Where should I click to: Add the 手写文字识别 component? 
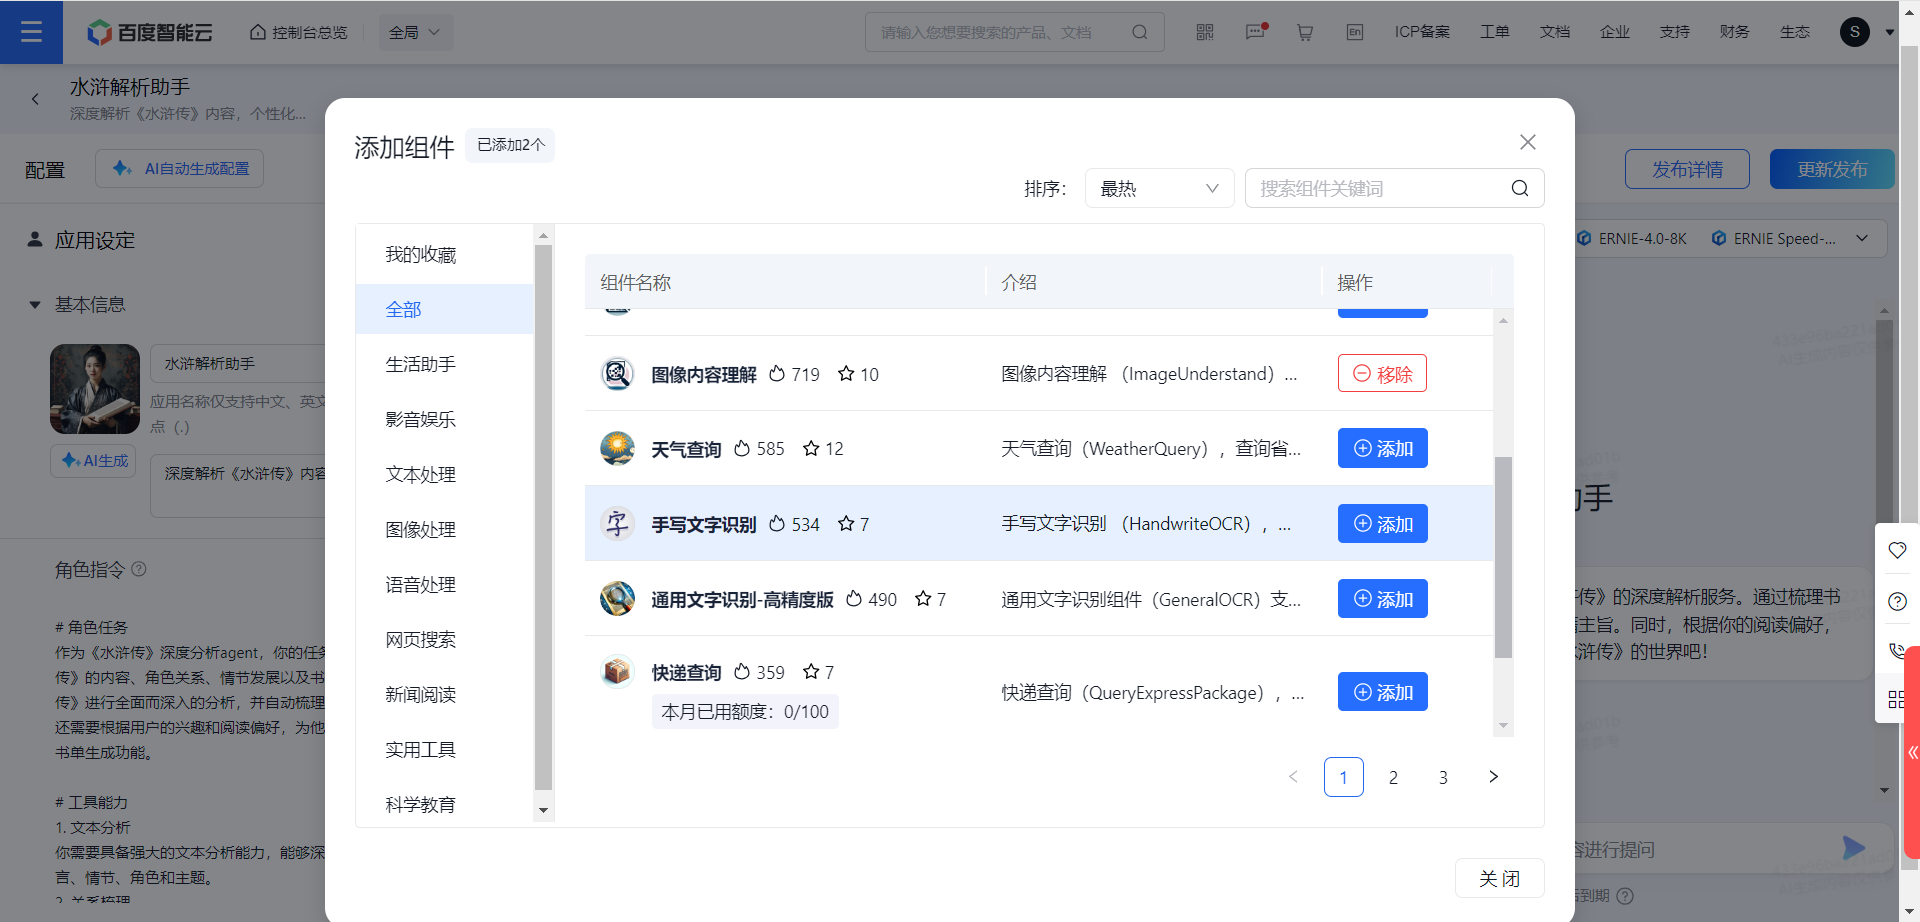1382,523
